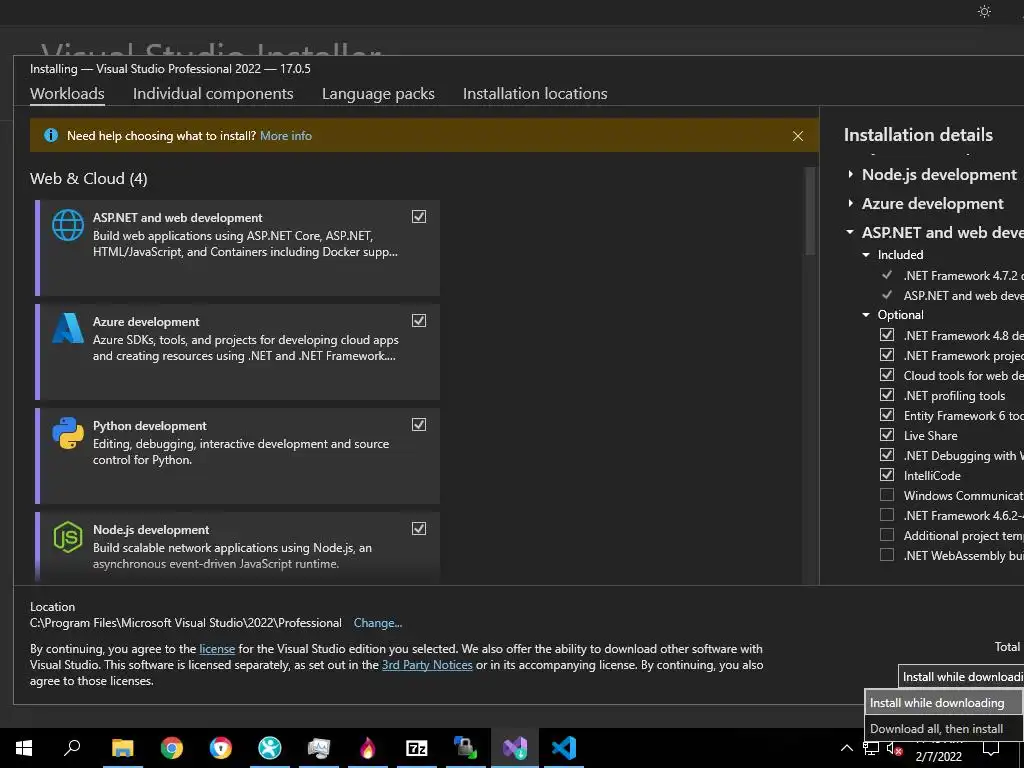Uncheck .NET Framework 4.8 optional component
This screenshot has height=768, width=1024.
886,335
